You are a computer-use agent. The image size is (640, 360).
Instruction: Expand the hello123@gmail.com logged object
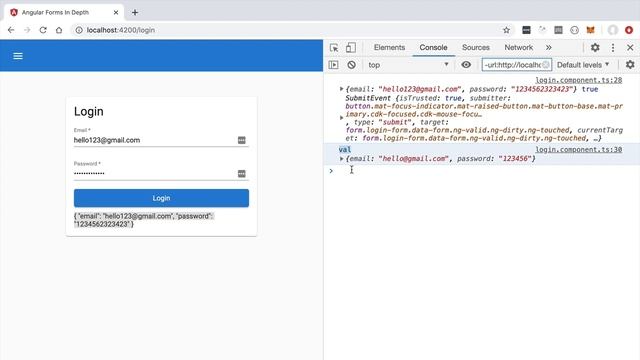point(342,89)
